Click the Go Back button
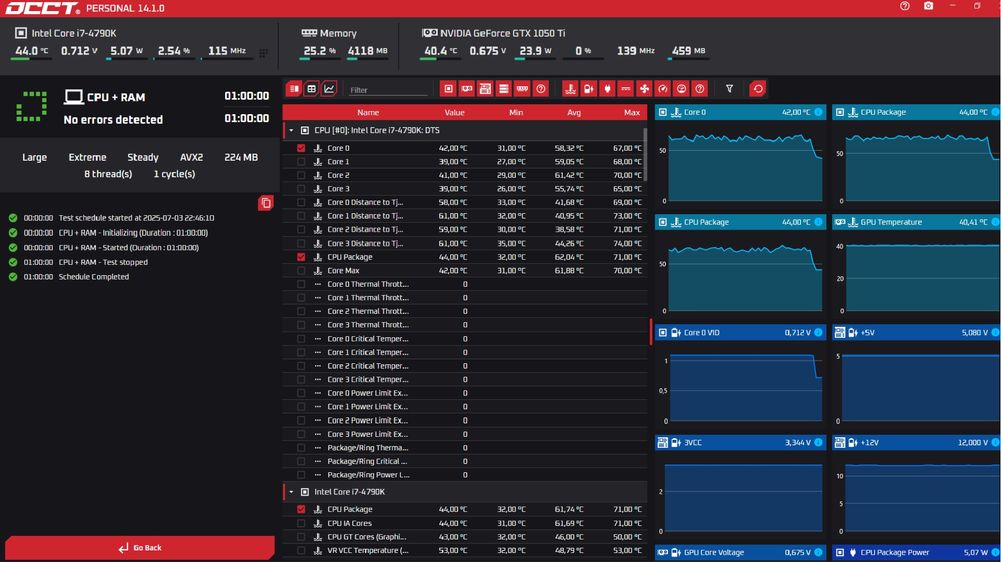The image size is (1001, 562). click(140, 547)
